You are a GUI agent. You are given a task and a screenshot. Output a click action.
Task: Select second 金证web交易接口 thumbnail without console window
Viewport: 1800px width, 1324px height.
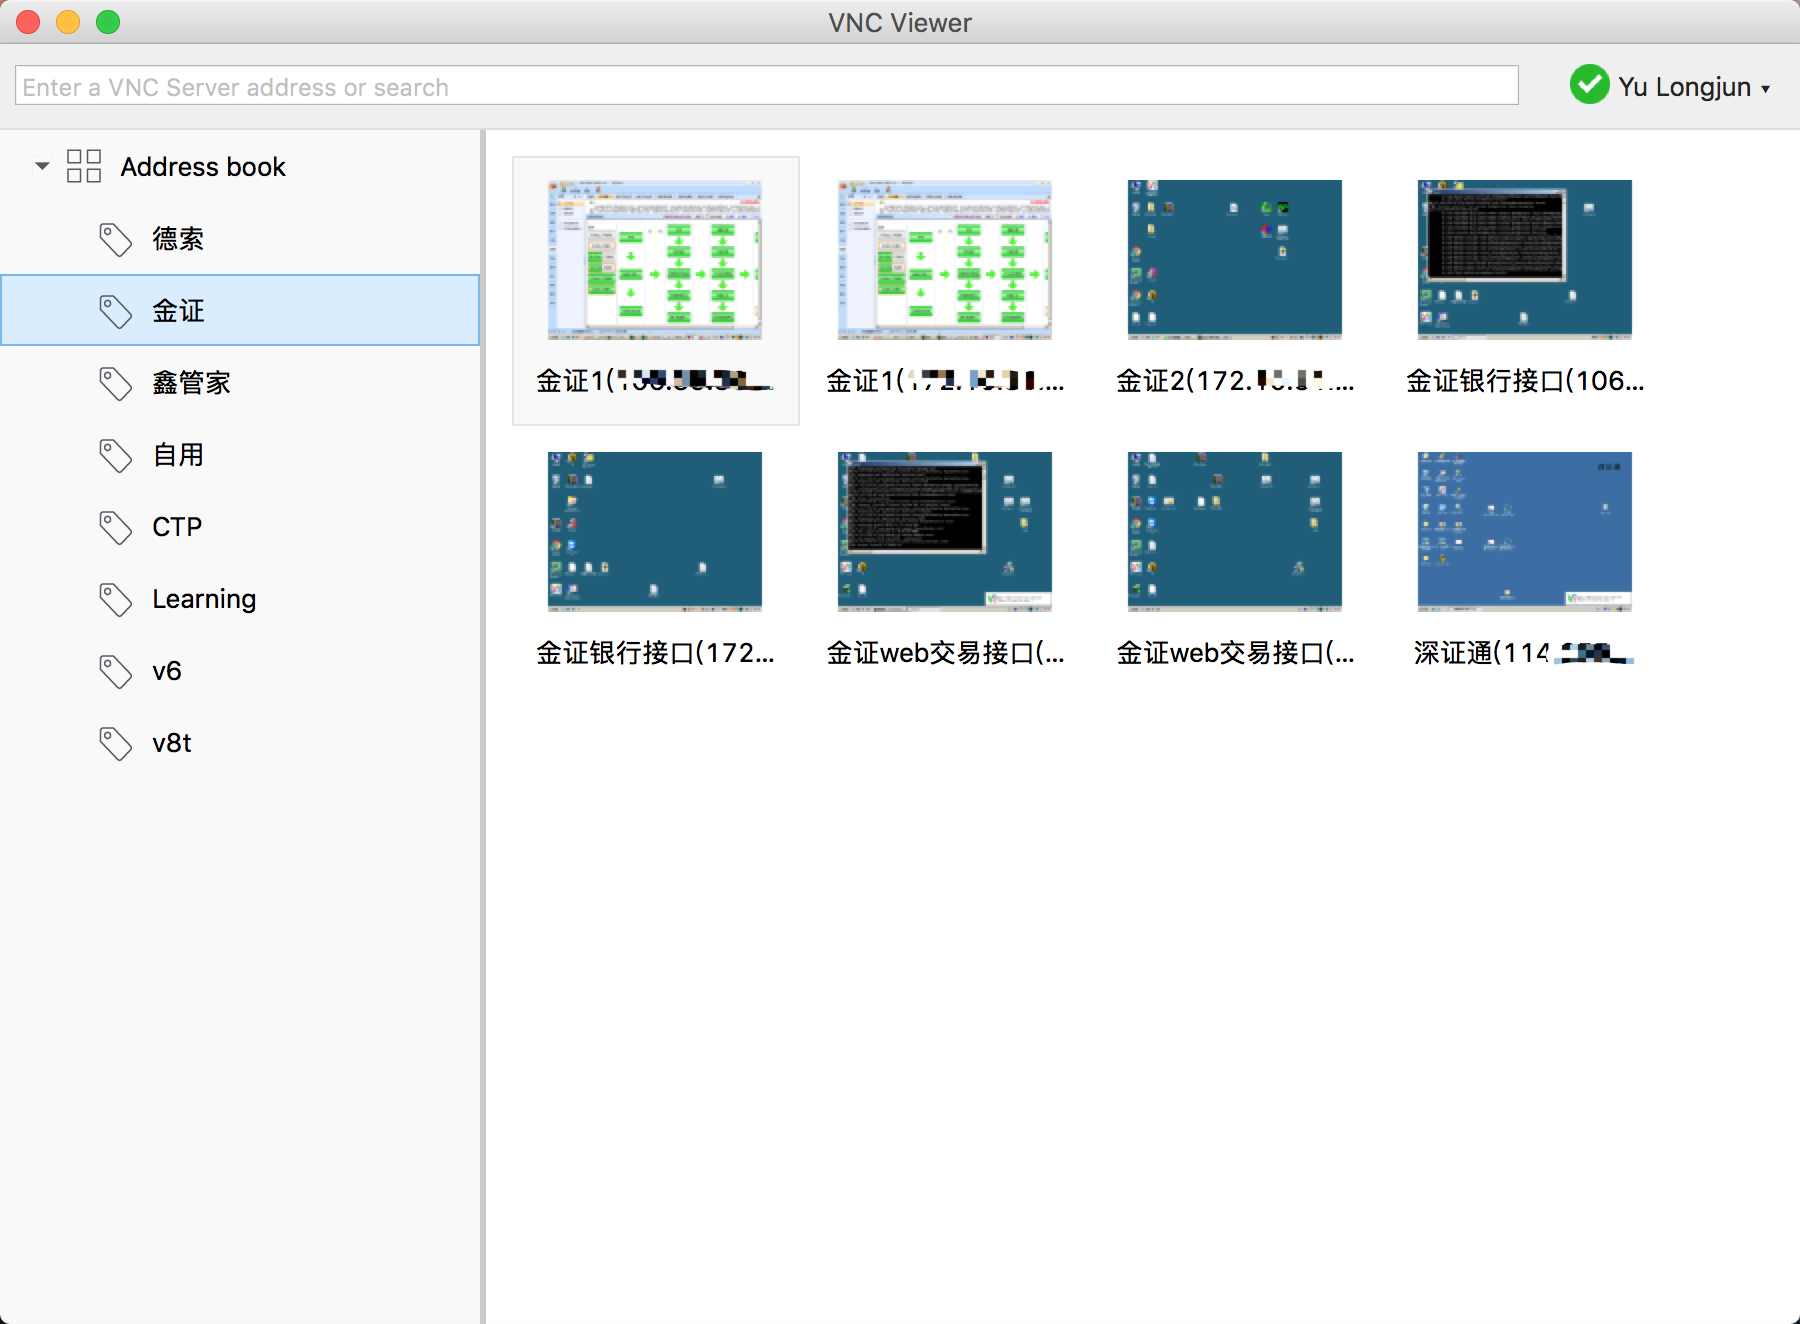tap(1235, 532)
